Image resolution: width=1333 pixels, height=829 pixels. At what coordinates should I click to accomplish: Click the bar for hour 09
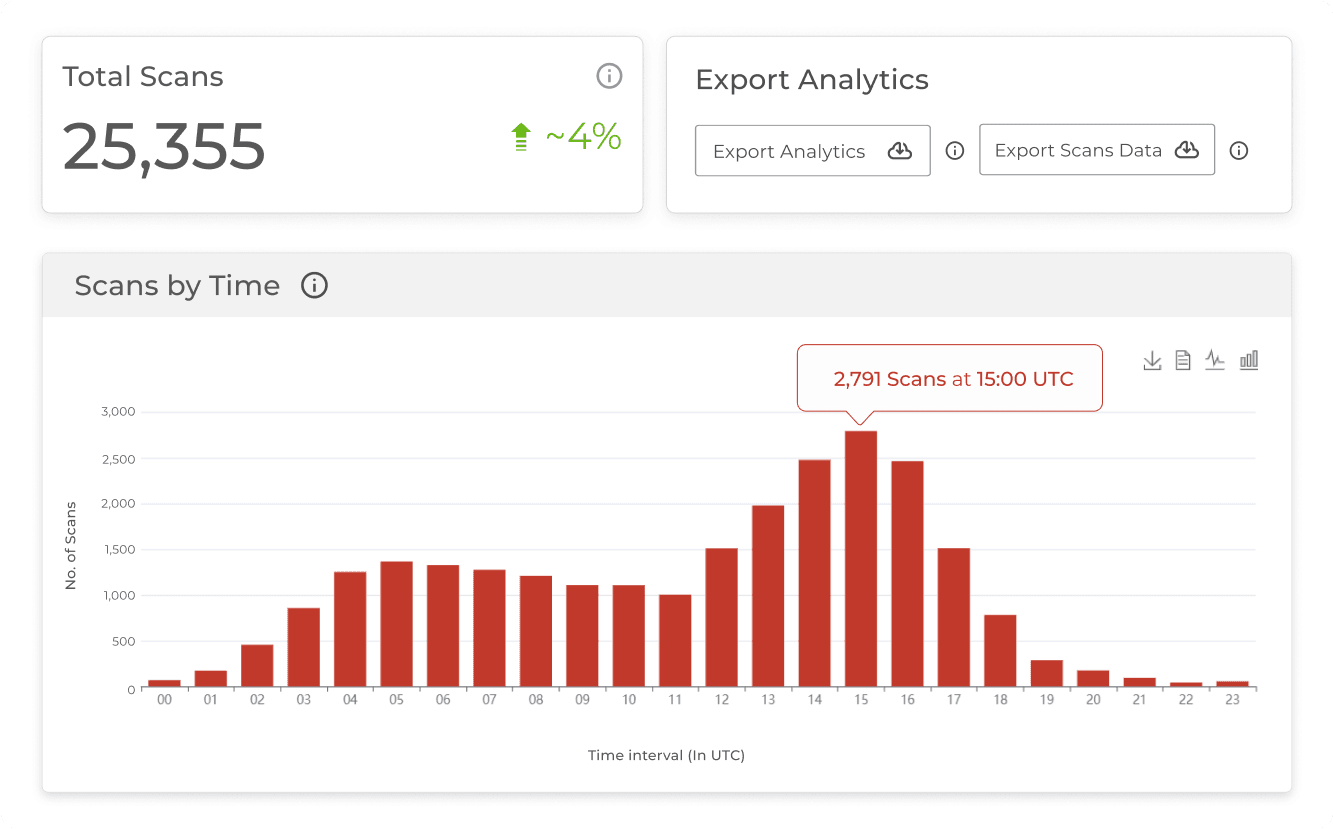[x=582, y=636]
